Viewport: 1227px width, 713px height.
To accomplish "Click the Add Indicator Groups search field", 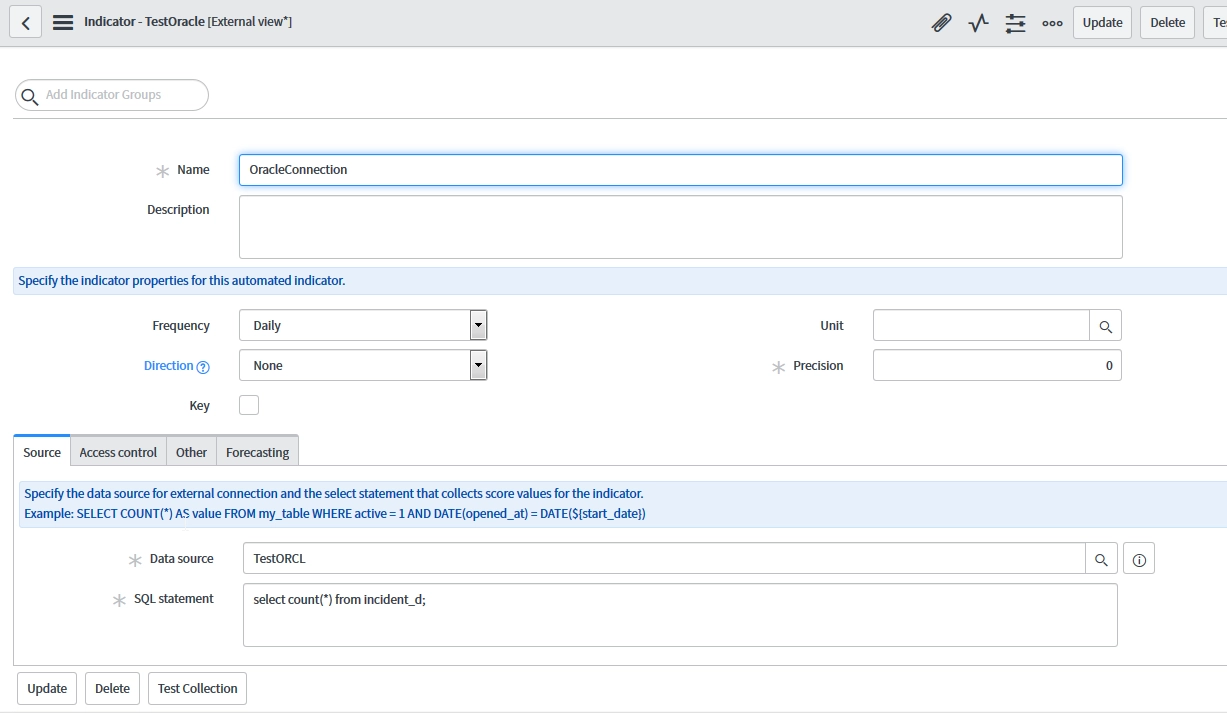I will (110, 95).
